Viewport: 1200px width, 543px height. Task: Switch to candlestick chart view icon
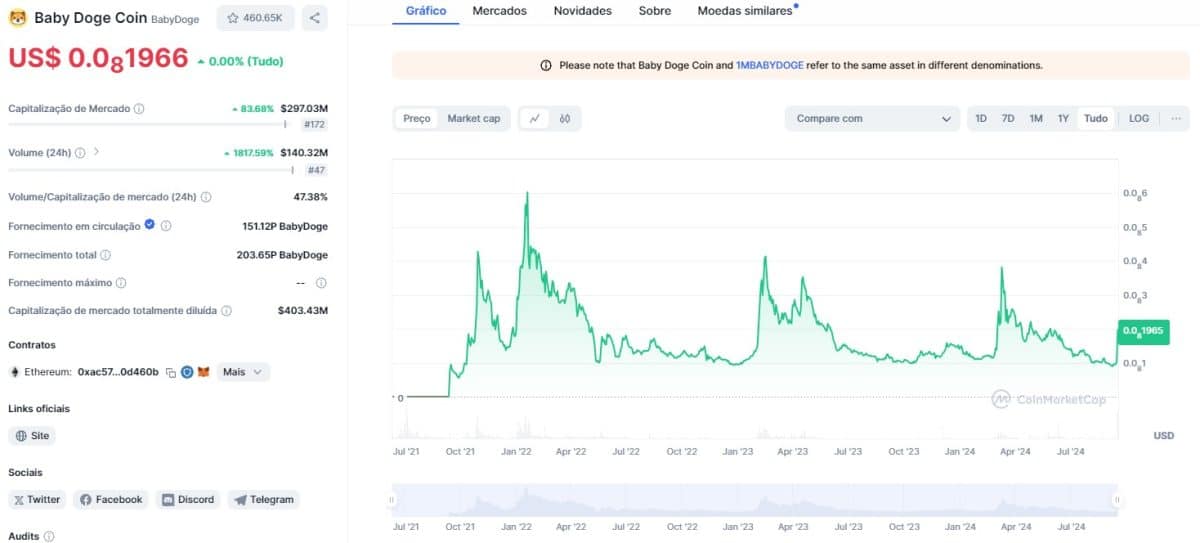pos(565,118)
